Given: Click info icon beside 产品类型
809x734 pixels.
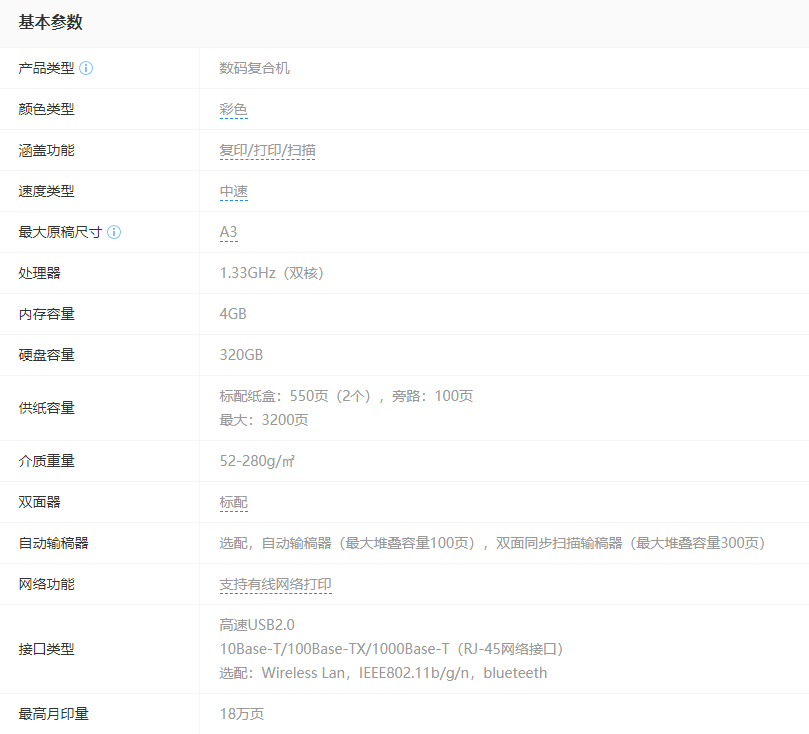Looking at the screenshot, I should coord(86,68).
